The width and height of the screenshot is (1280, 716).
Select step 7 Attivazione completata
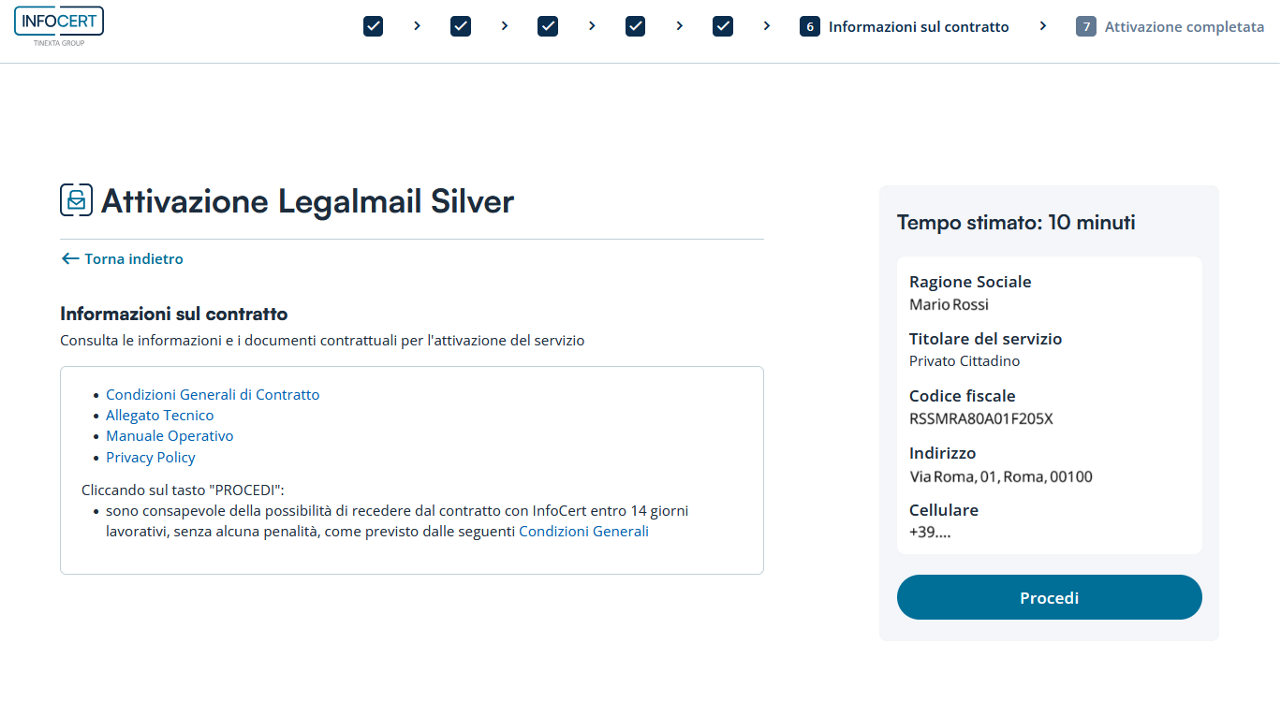click(x=1184, y=27)
